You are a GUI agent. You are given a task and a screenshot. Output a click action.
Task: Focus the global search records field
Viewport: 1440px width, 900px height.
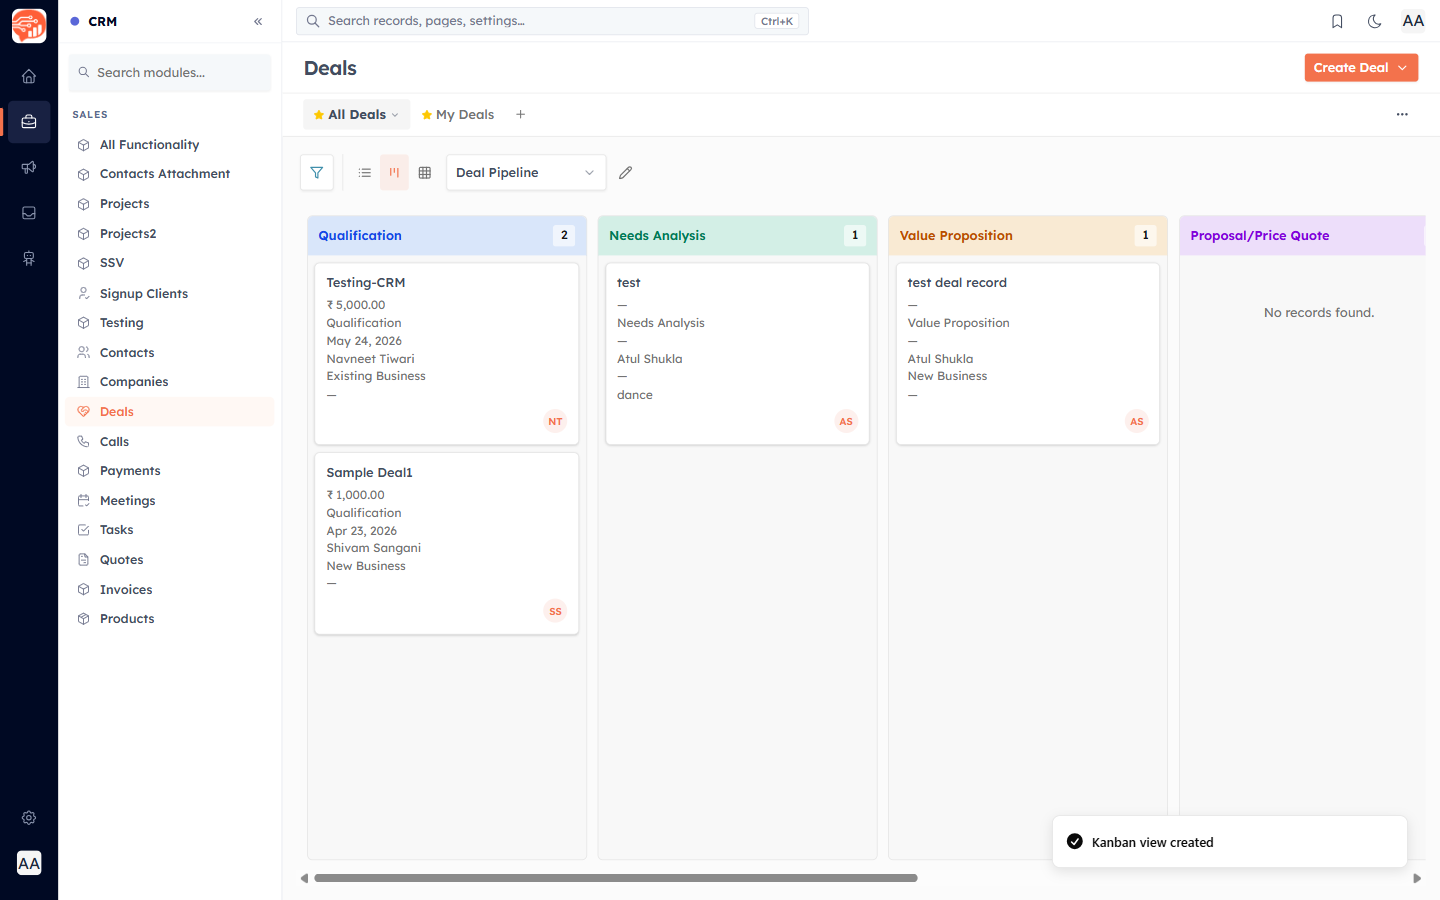[552, 21]
